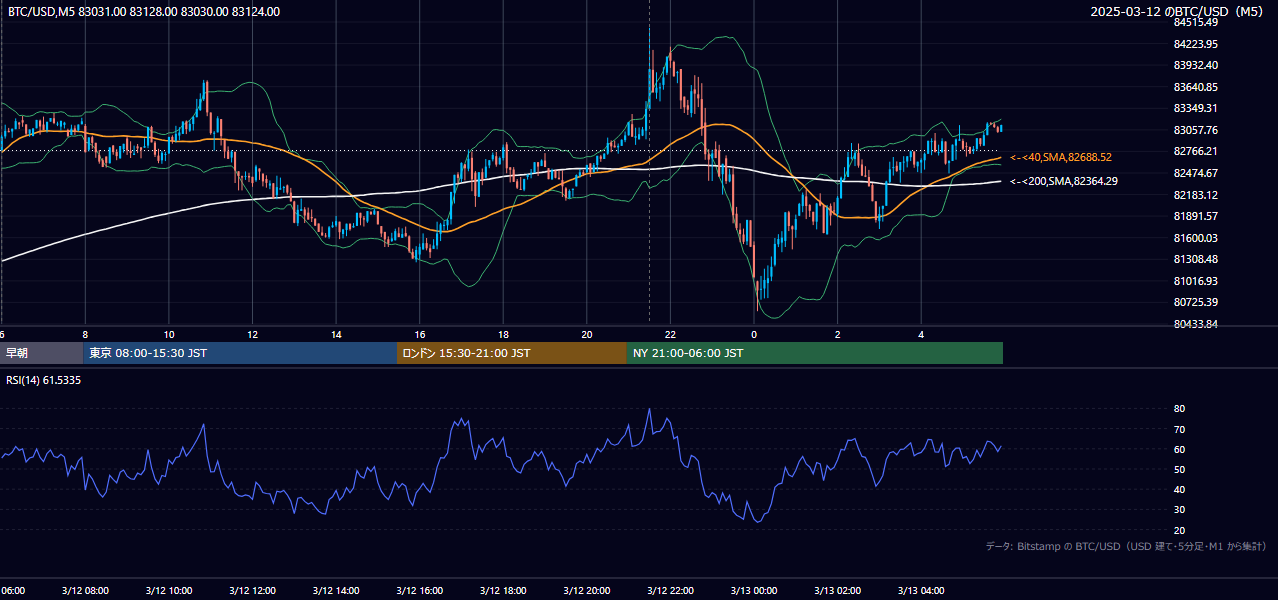The width and height of the screenshot is (1278, 600).
Task: Click the RSI(14) 61.5335 indicator label
Action: click(x=44, y=380)
